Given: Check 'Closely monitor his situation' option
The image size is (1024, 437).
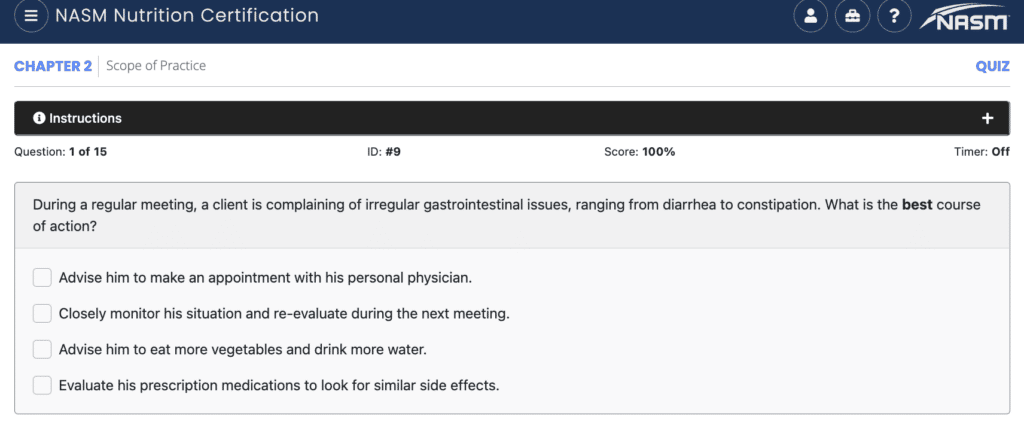Looking at the screenshot, I should tap(42, 314).
